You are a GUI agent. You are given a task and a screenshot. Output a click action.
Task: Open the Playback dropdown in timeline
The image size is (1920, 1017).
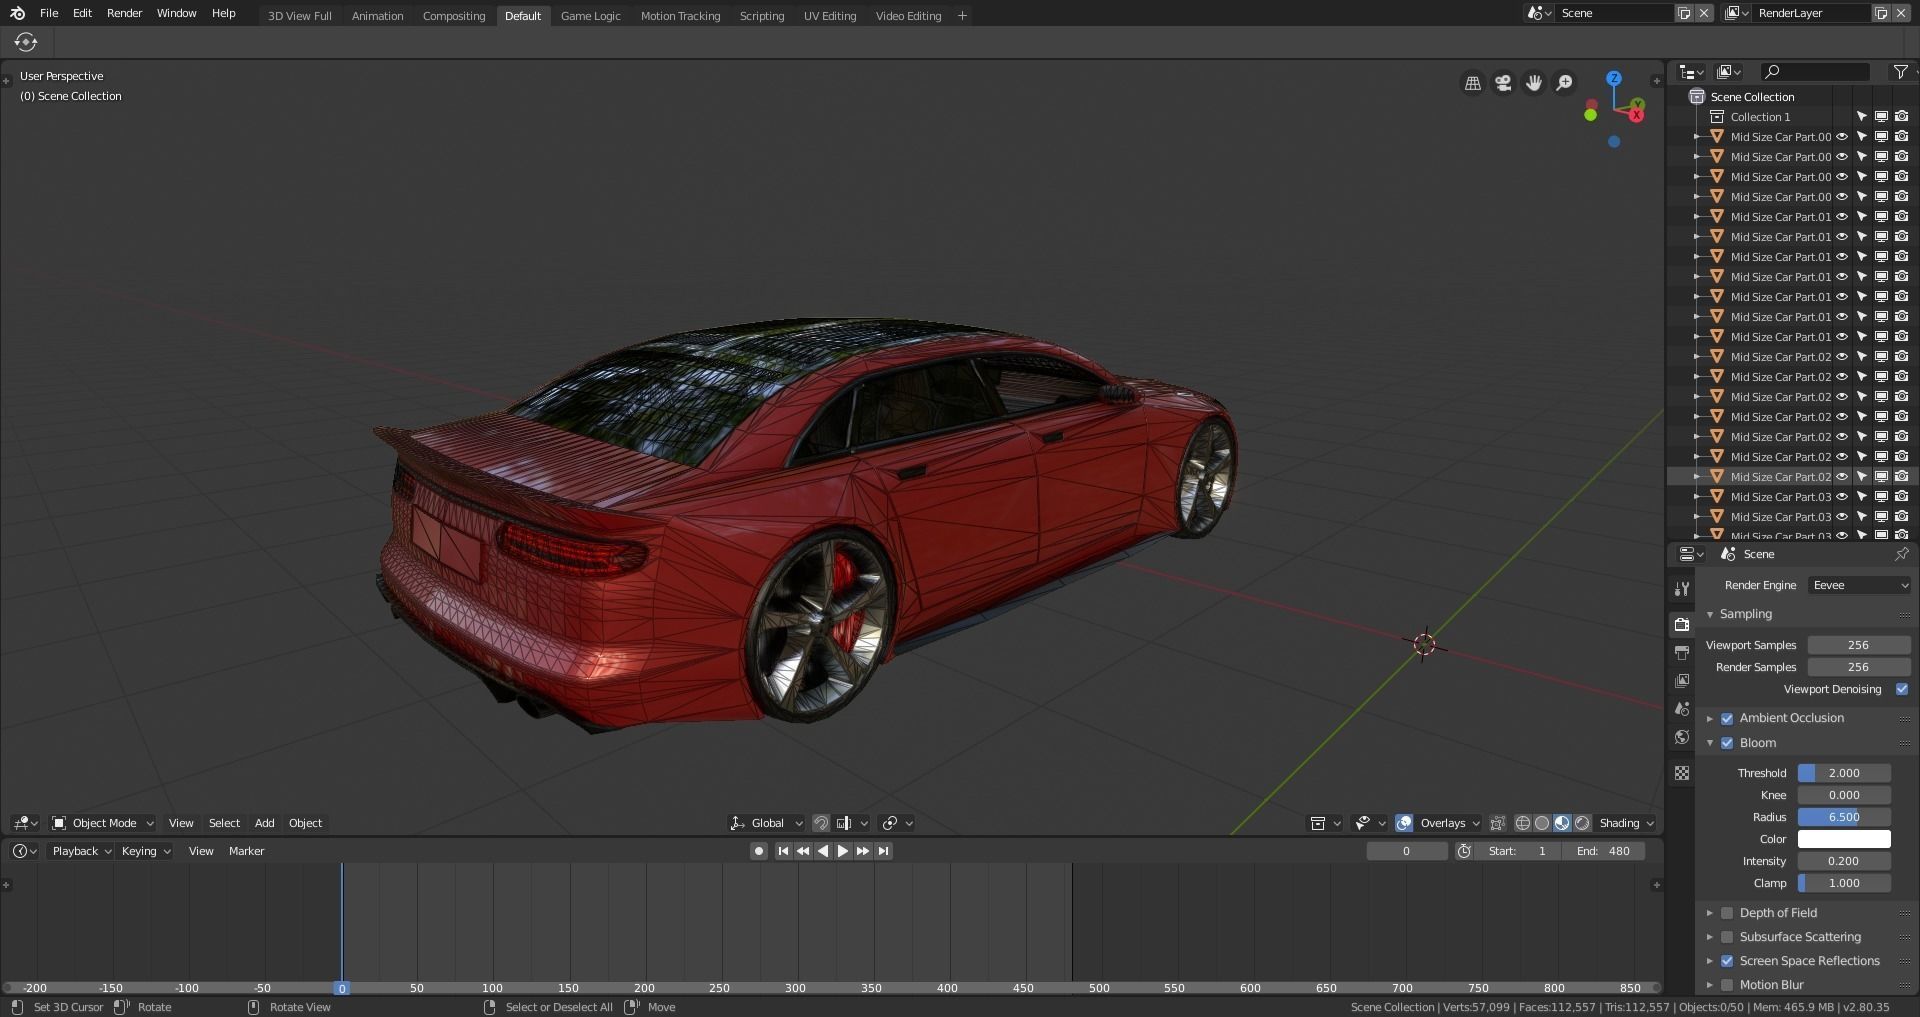coord(81,851)
